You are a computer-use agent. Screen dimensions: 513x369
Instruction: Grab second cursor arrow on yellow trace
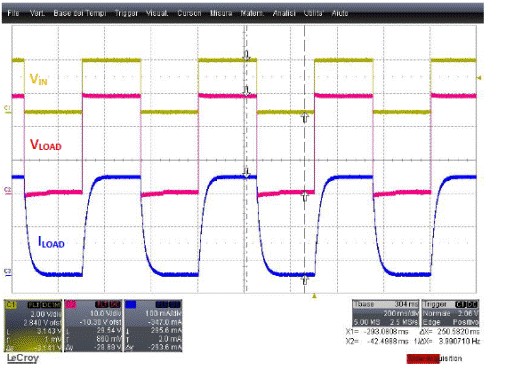(x=305, y=117)
